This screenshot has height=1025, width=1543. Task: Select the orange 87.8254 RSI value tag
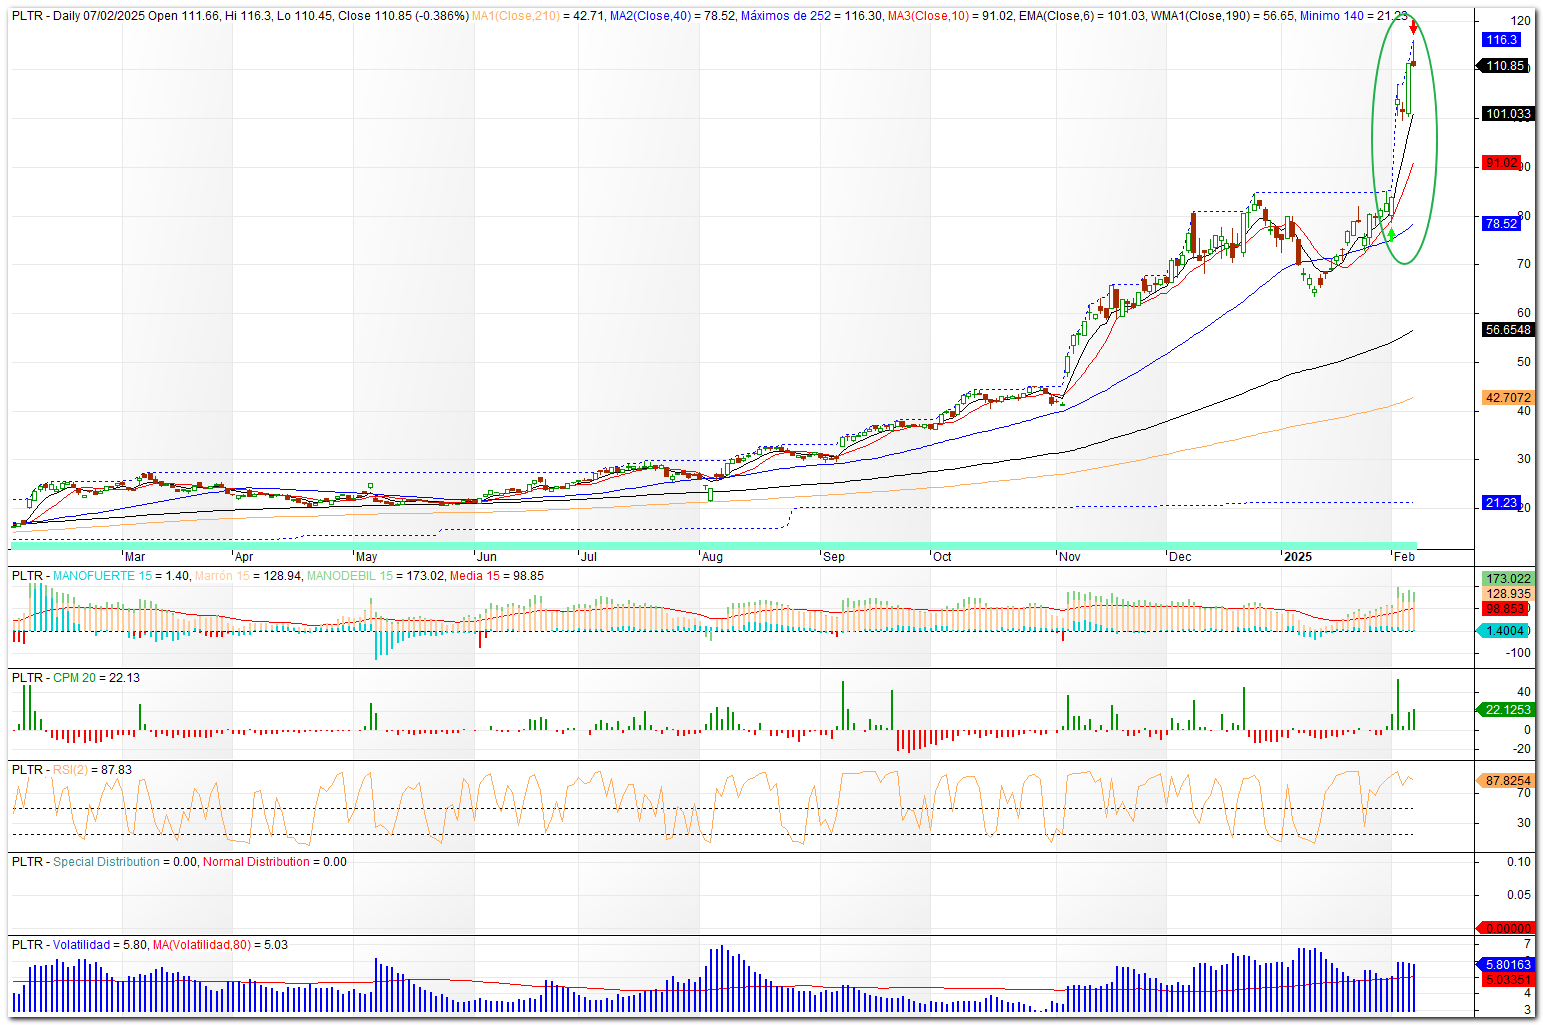(x=1506, y=781)
